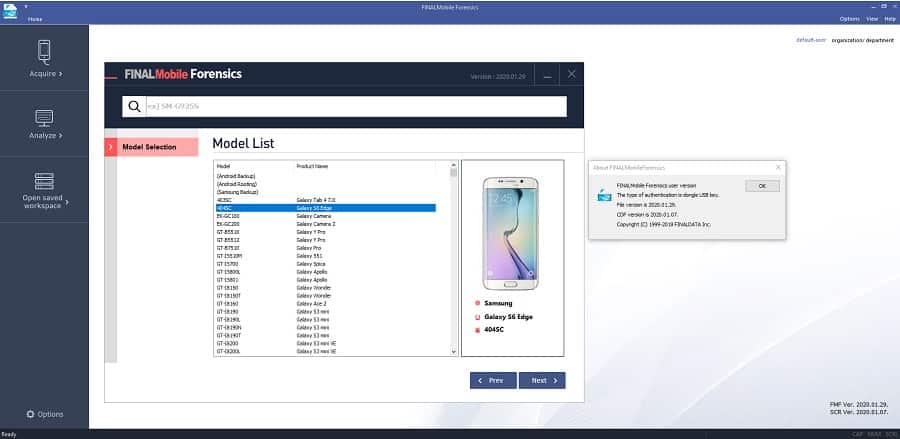Click the Galaxy S6 Edge label under phone
This screenshot has height=439, width=900.
click(509, 317)
